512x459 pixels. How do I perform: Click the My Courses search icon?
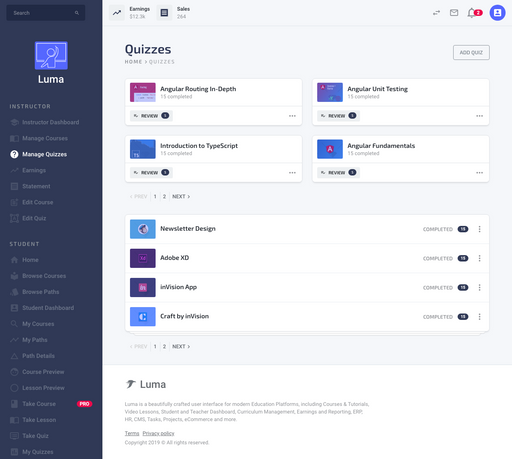pyautogui.click(x=14, y=324)
